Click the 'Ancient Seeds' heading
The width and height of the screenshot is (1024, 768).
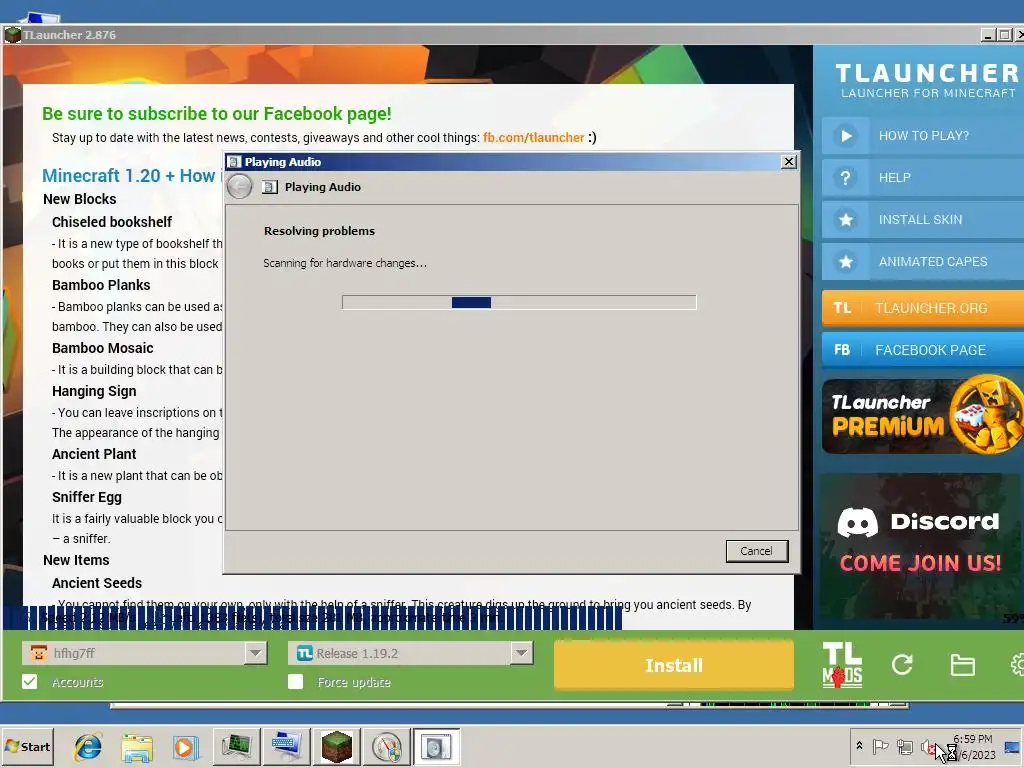coord(97,583)
